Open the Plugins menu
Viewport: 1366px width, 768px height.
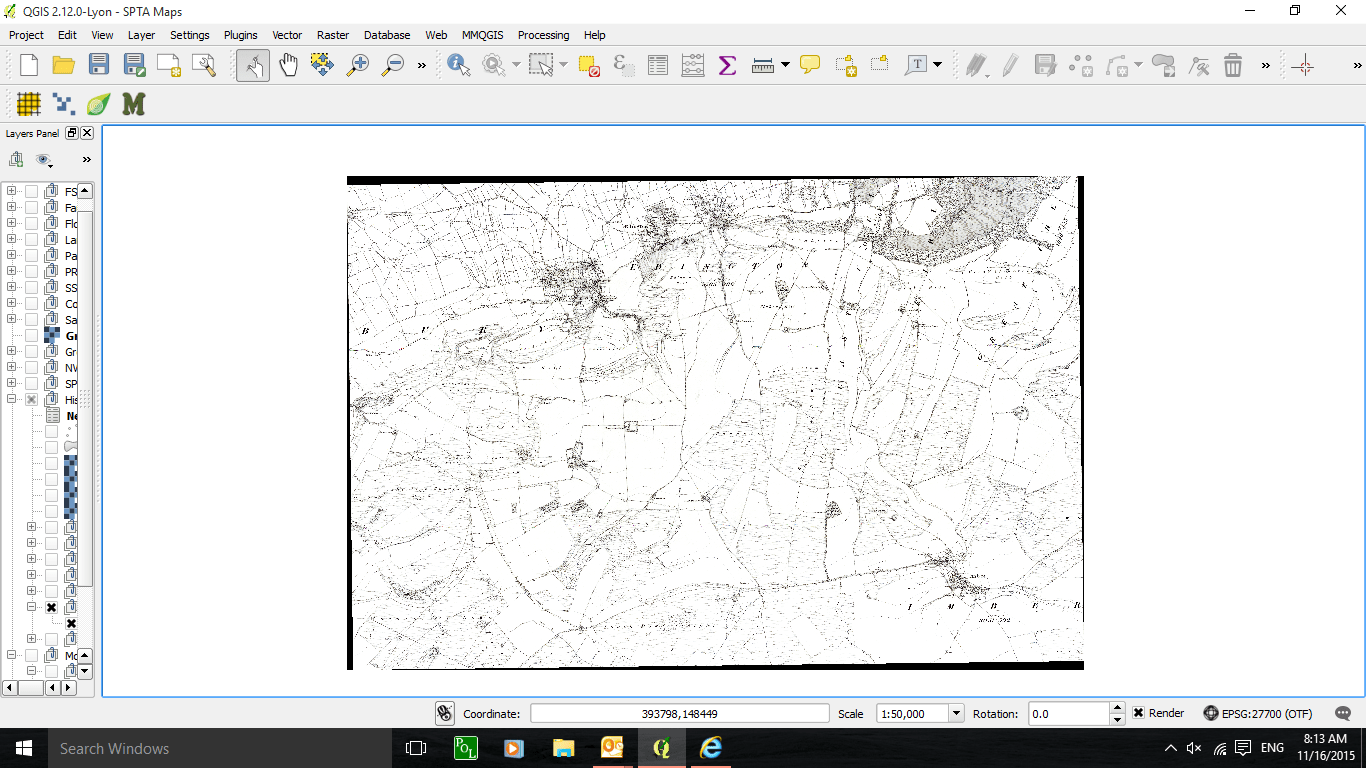[x=240, y=34]
